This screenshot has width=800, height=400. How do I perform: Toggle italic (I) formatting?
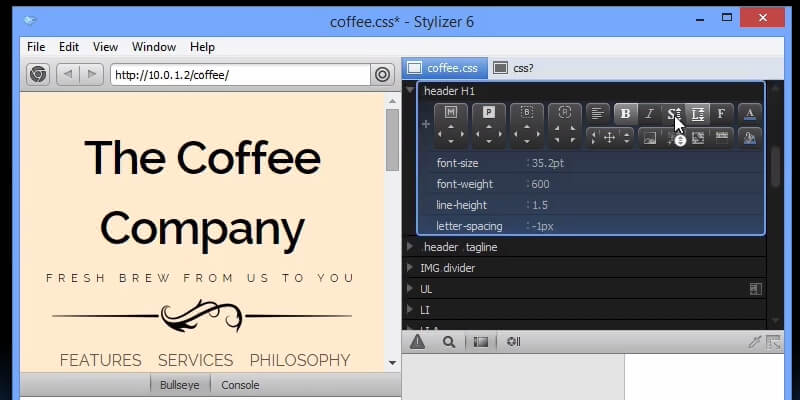coord(649,114)
